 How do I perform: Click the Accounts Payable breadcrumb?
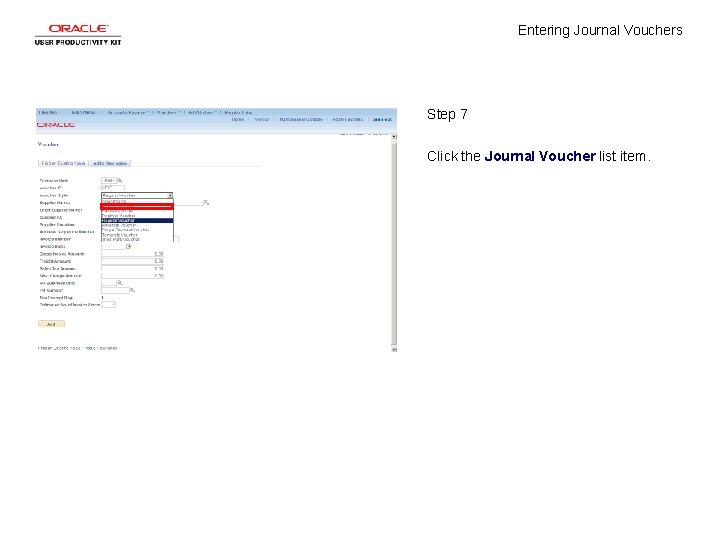[127, 112]
